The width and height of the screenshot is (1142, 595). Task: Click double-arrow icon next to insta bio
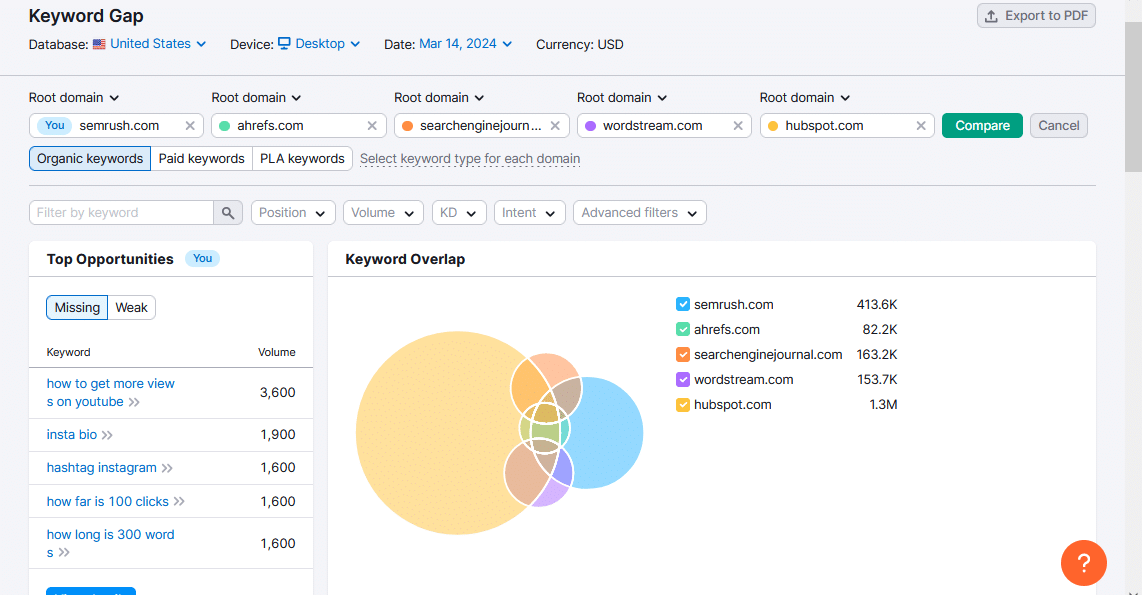coord(107,436)
